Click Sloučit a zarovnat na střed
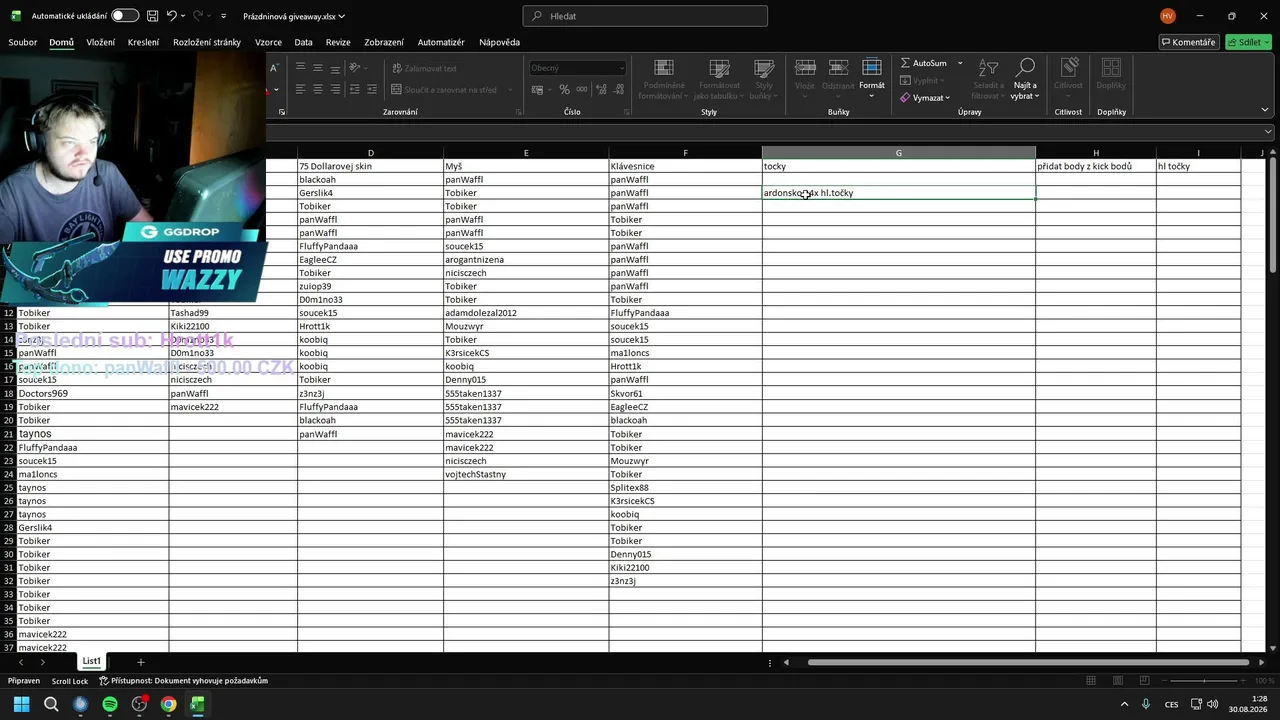 (444, 90)
